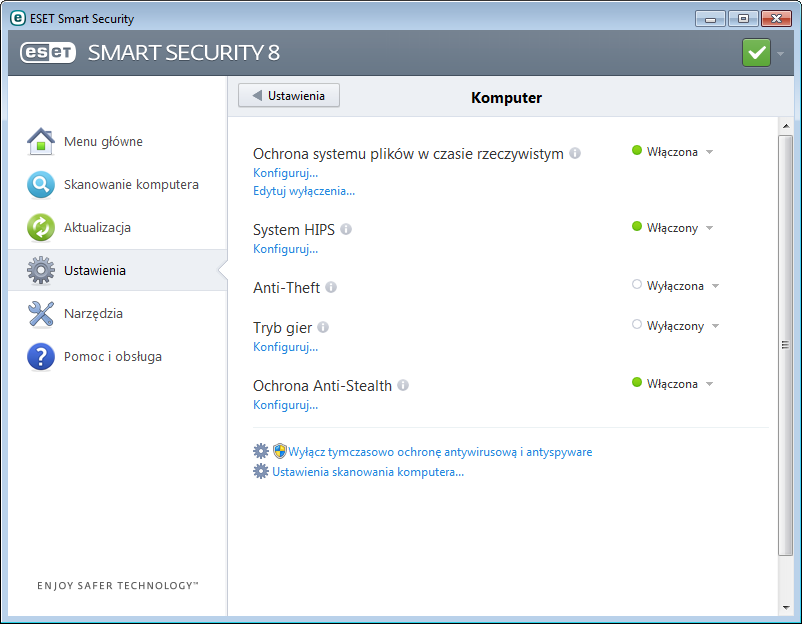802x624 pixels.
Task: Open the Wyłączona dropdown for Anti-Theft
Action: tap(716, 286)
